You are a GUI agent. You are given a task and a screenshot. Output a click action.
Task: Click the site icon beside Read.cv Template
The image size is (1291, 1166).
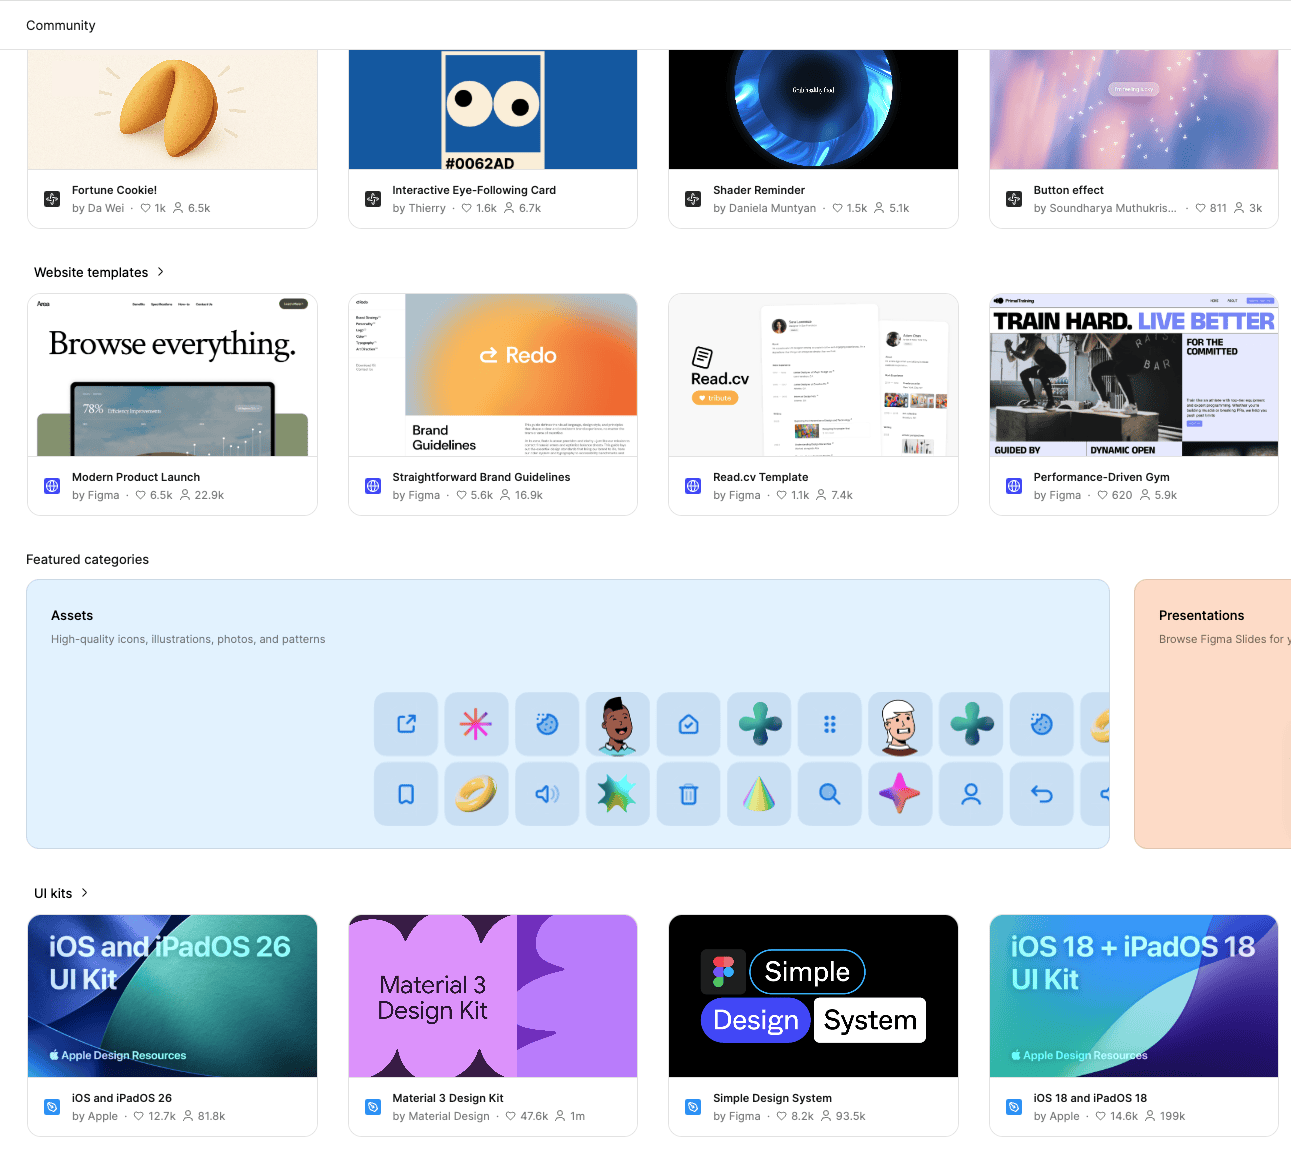693,486
